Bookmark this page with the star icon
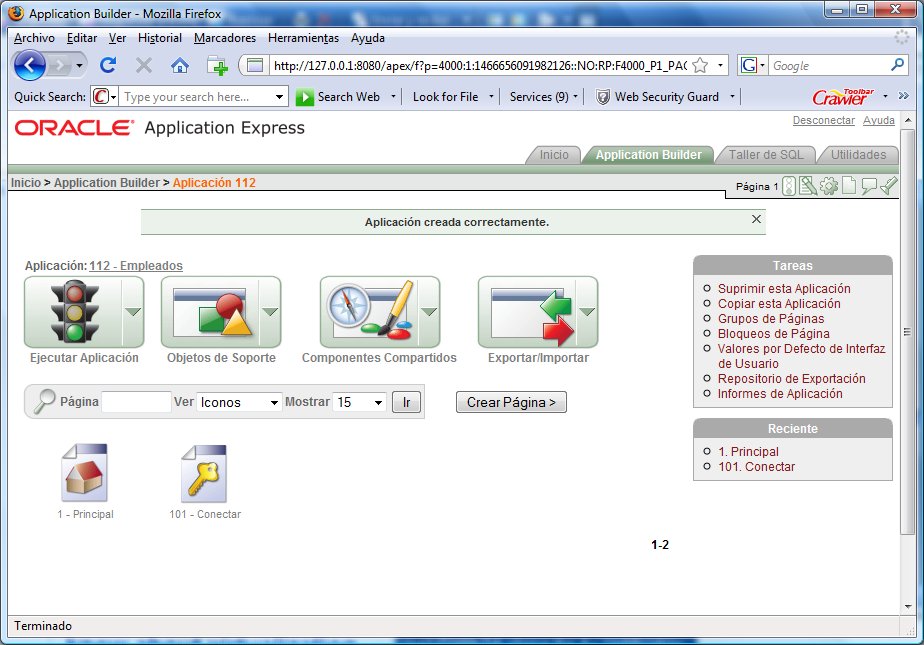The image size is (924, 645). pos(700,65)
